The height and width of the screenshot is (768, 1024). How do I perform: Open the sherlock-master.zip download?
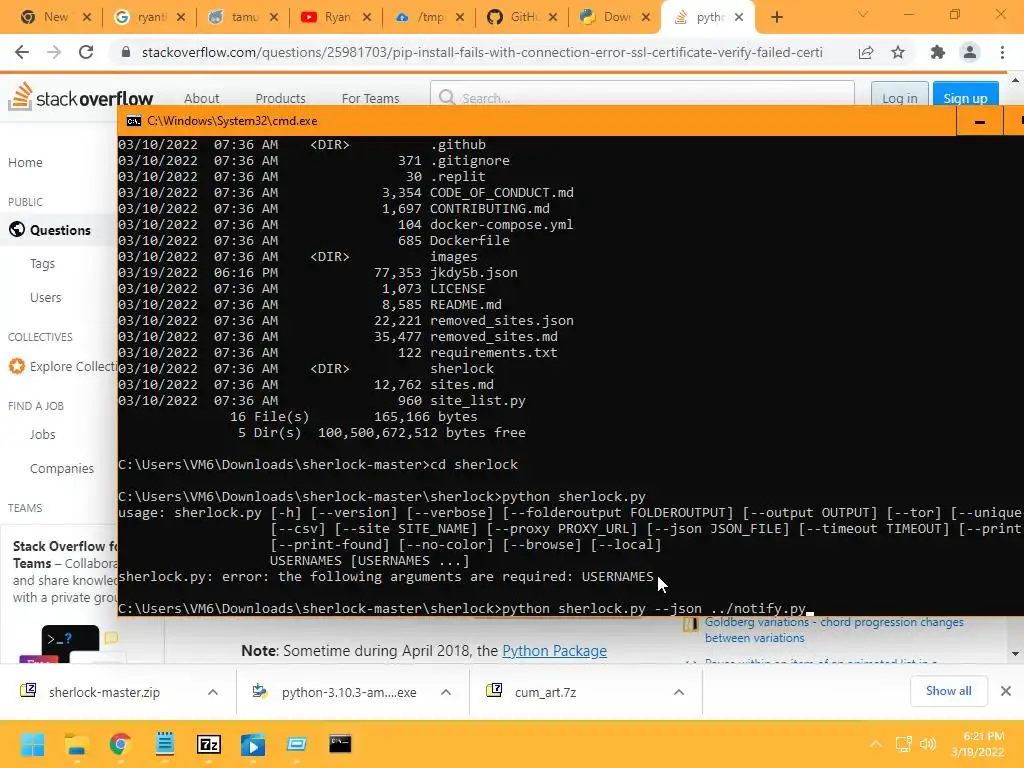[x=104, y=692]
